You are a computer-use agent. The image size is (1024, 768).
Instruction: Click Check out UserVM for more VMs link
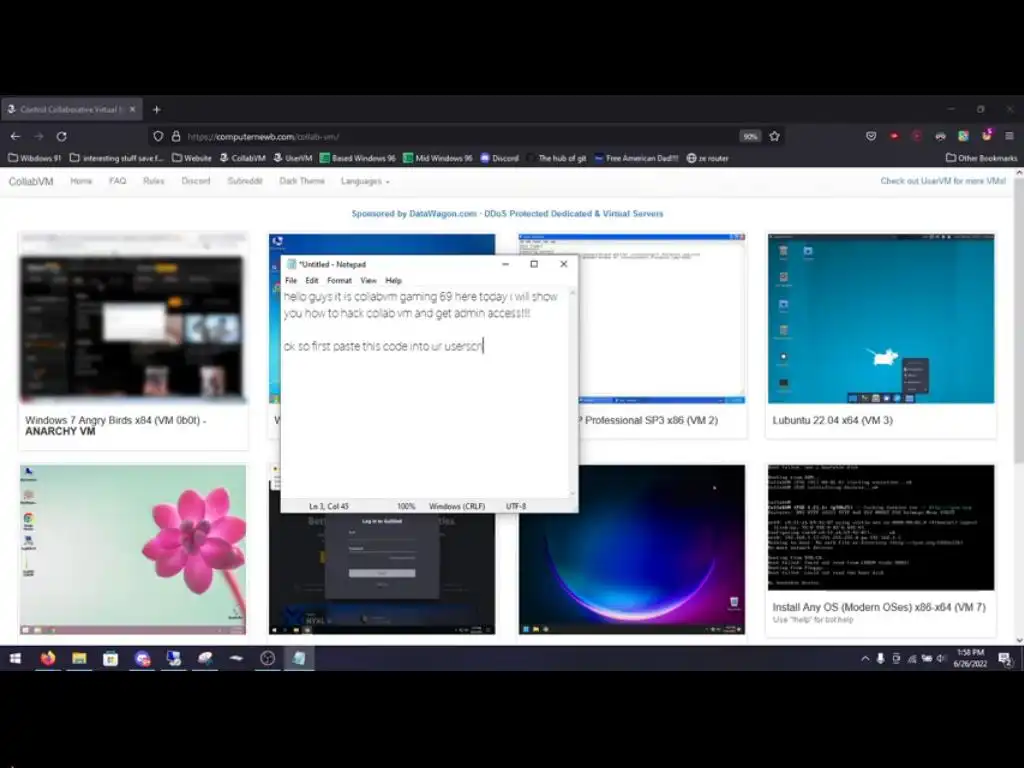point(943,181)
